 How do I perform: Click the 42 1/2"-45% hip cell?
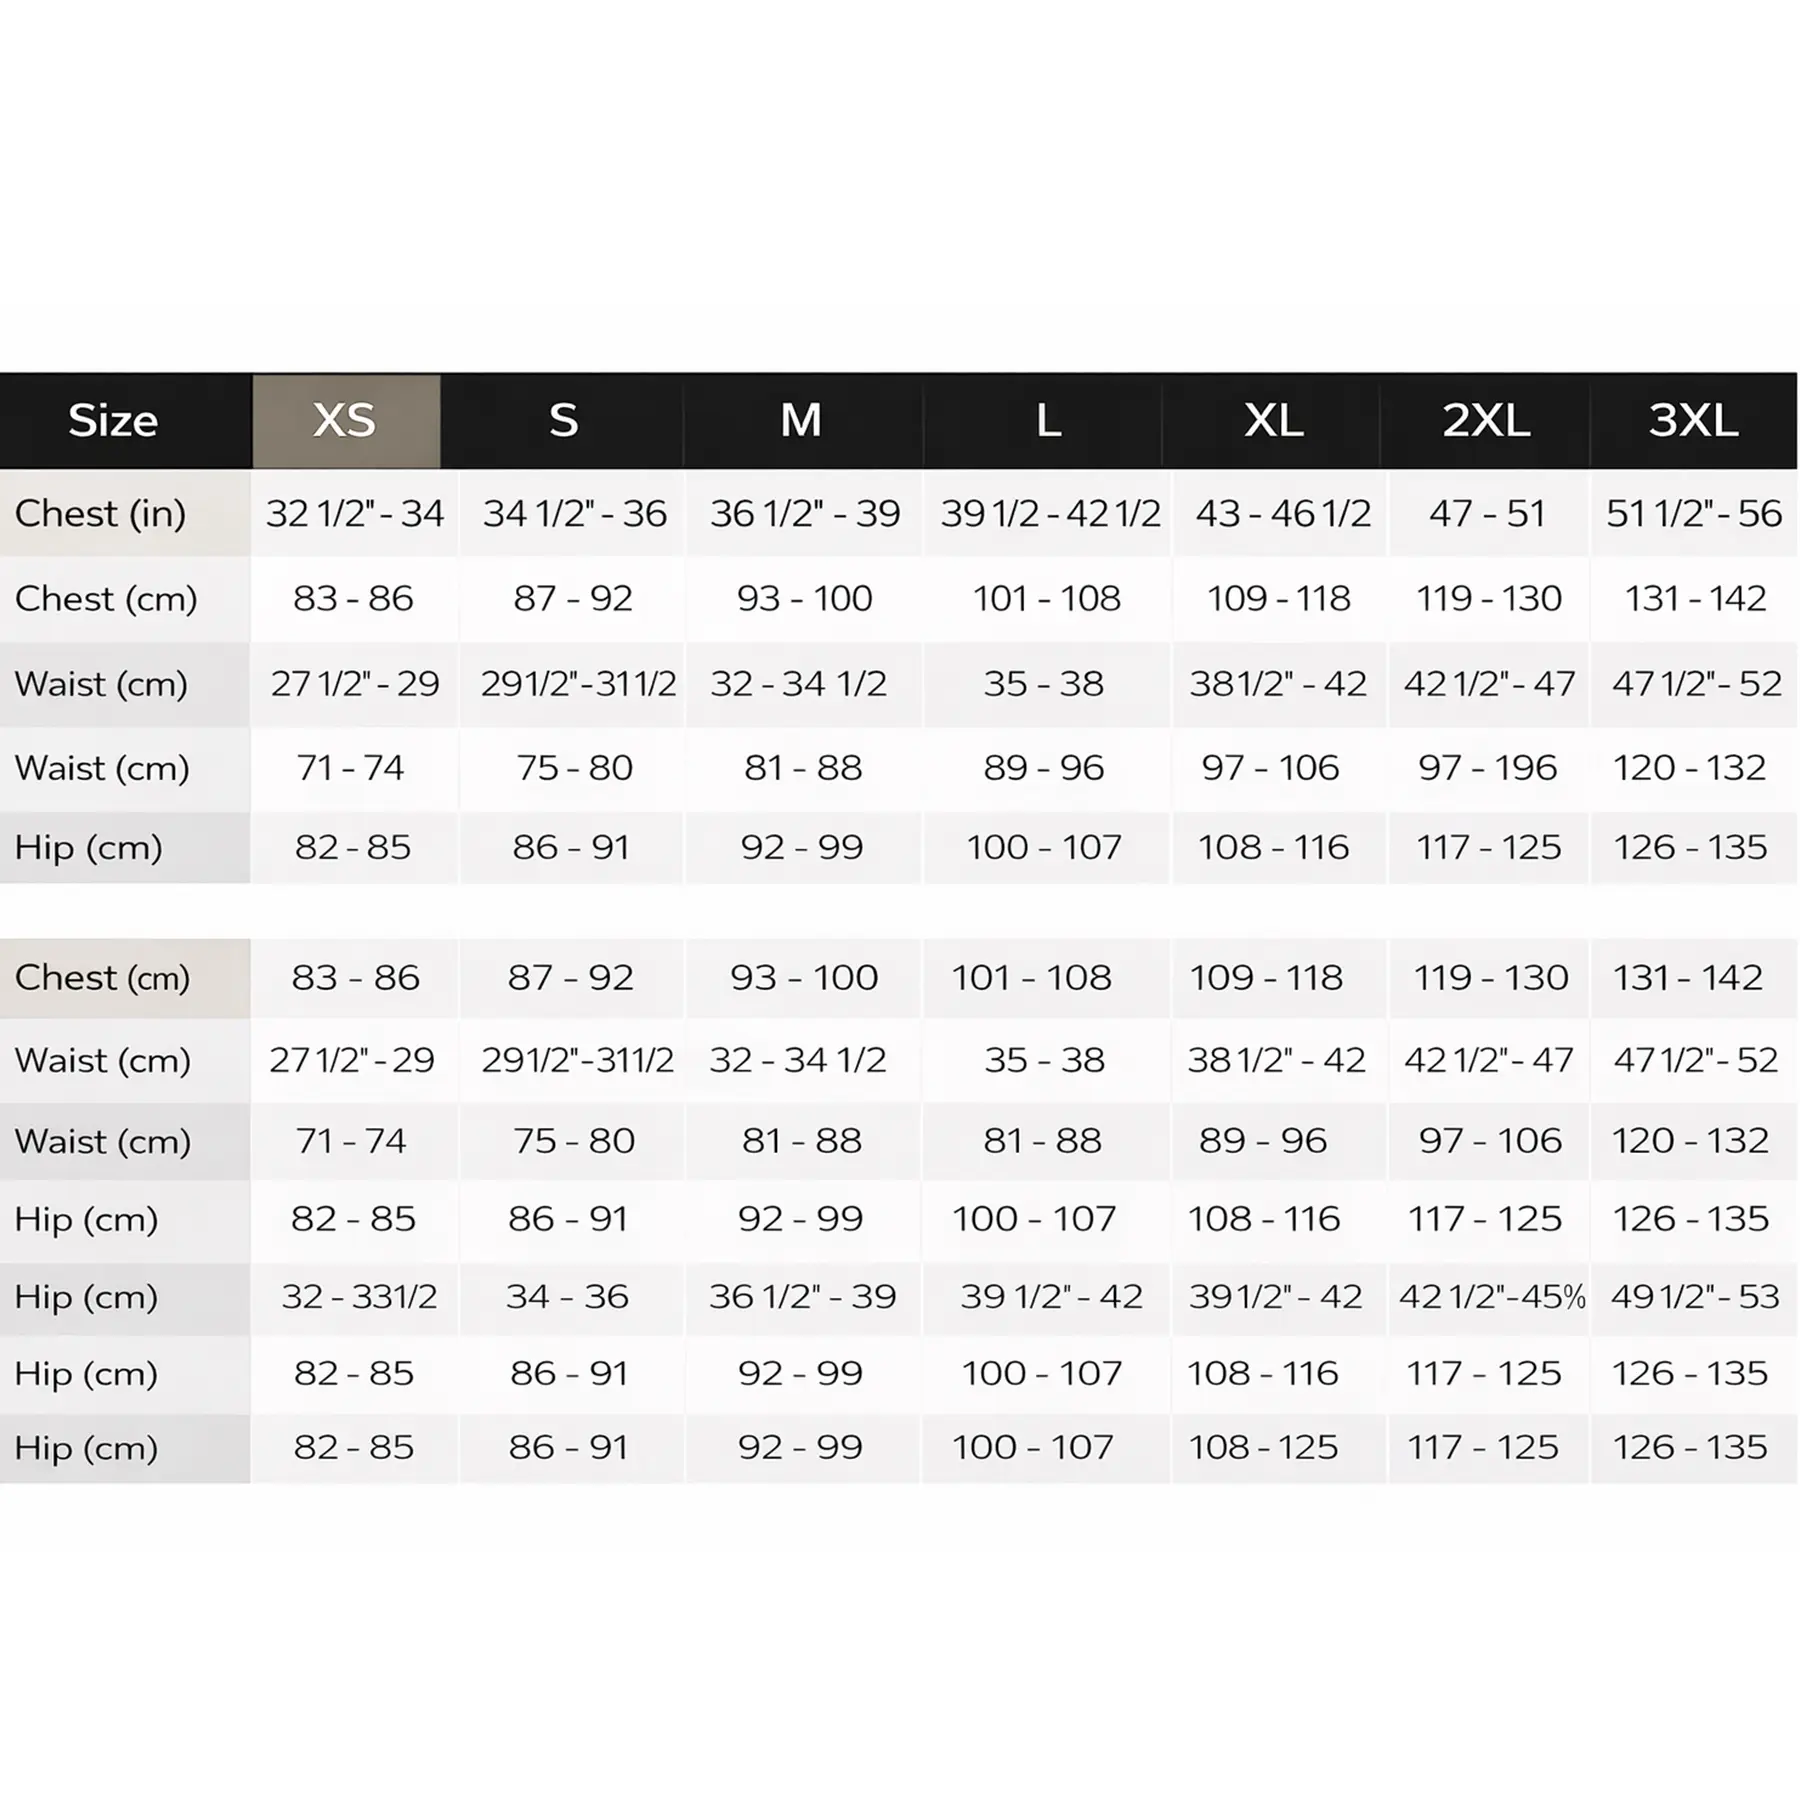coord(1491,1297)
